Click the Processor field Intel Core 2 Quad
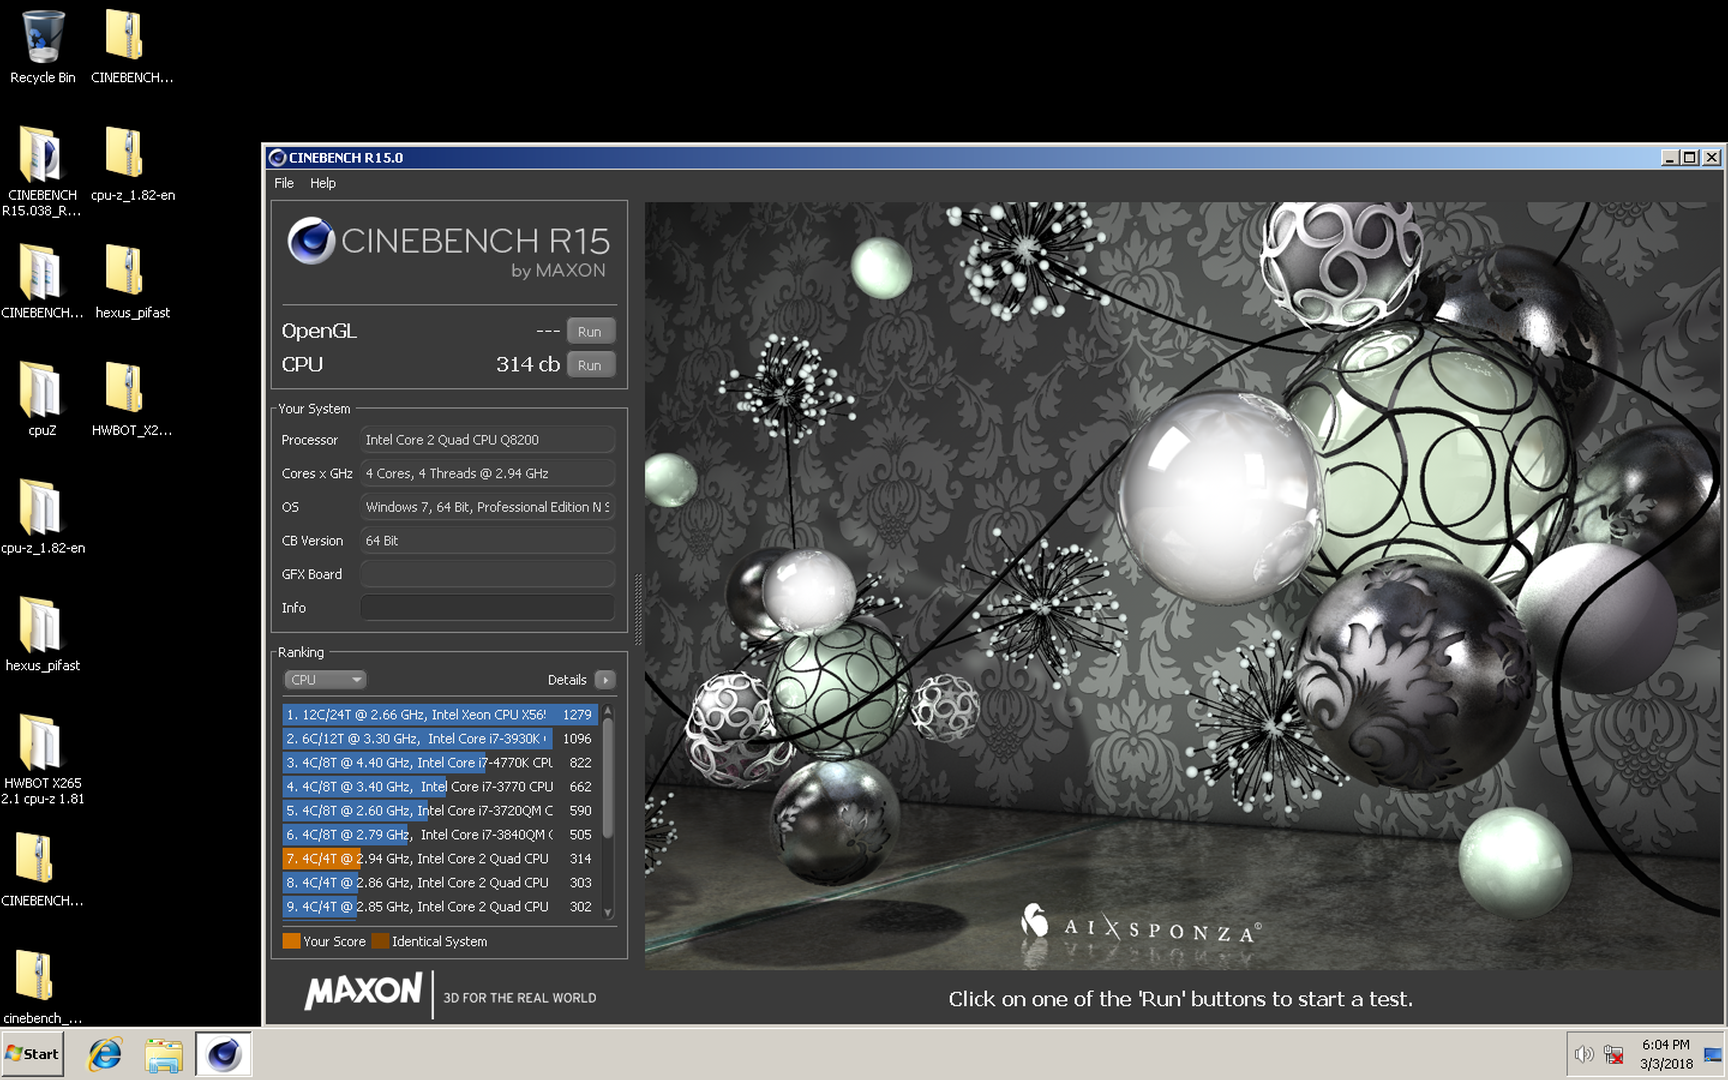 (x=487, y=440)
